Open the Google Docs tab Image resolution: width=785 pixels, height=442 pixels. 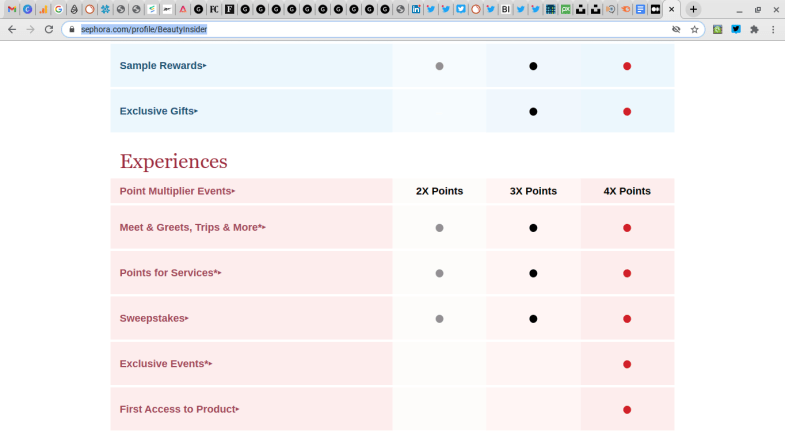click(x=640, y=9)
